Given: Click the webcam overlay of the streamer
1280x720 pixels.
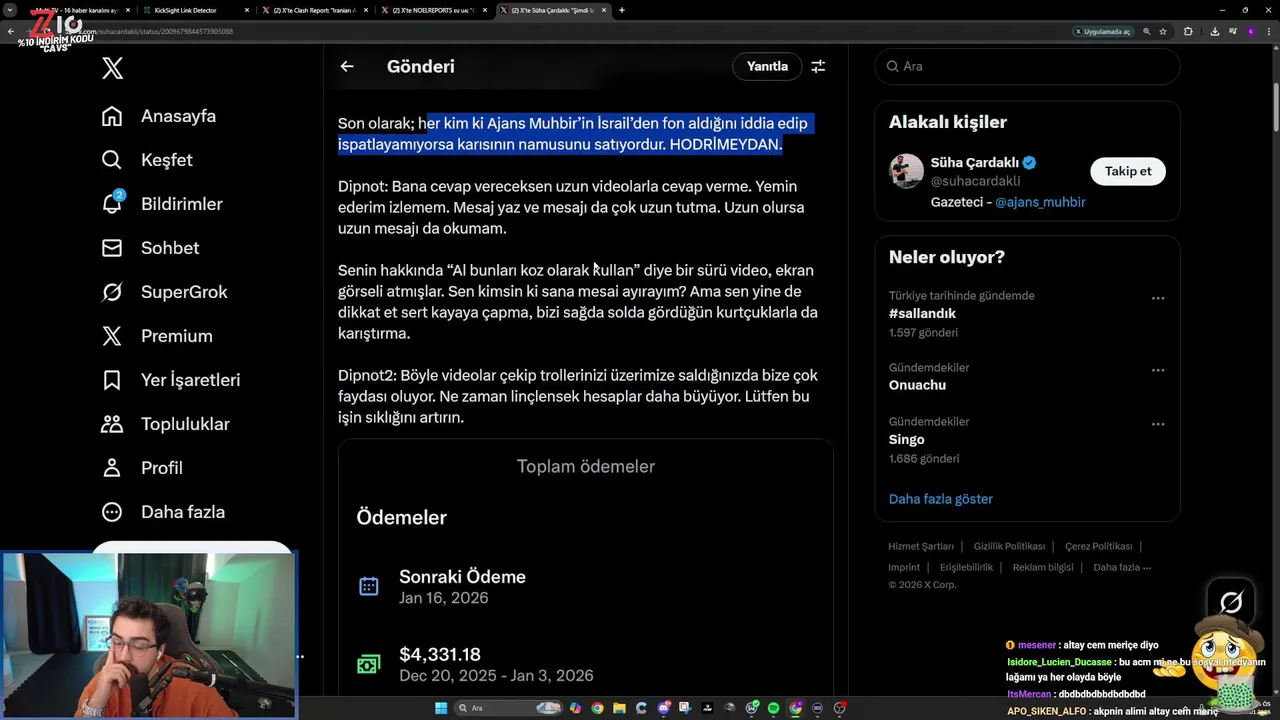Looking at the screenshot, I should pos(148,634).
